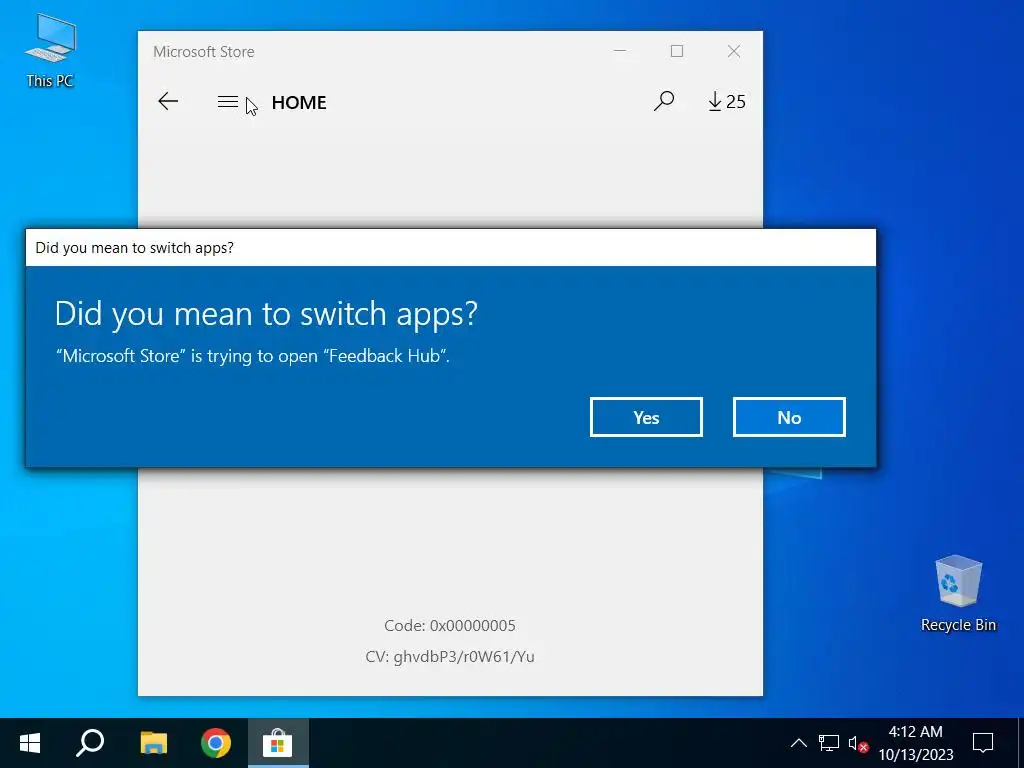Image resolution: width=1024 pixels, height=768 pixels.
Task: Open network status in system tray
Action: (829, 743)
